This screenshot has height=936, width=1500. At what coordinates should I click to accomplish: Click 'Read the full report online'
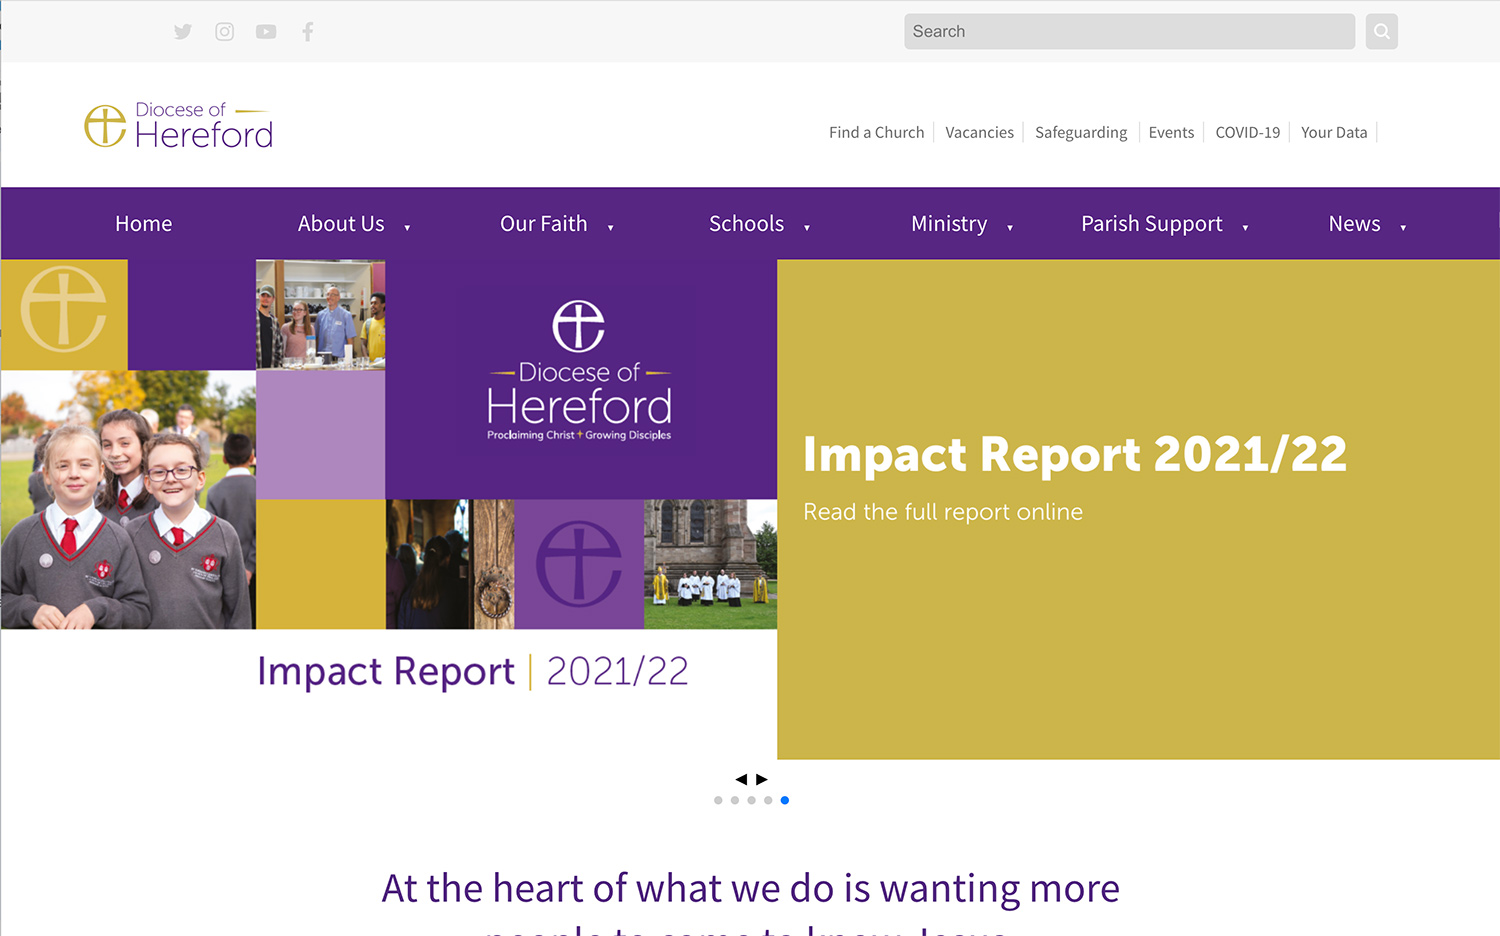point(943,512)
